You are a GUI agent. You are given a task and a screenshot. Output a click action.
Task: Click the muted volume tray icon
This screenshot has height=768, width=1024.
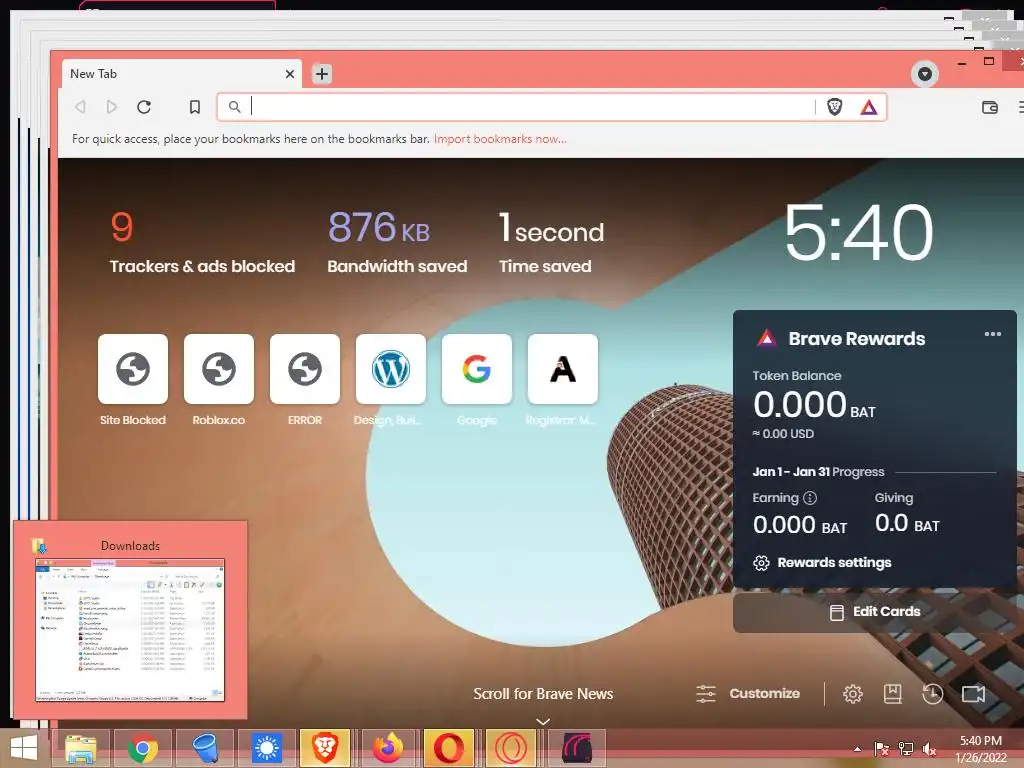point(929,749)
